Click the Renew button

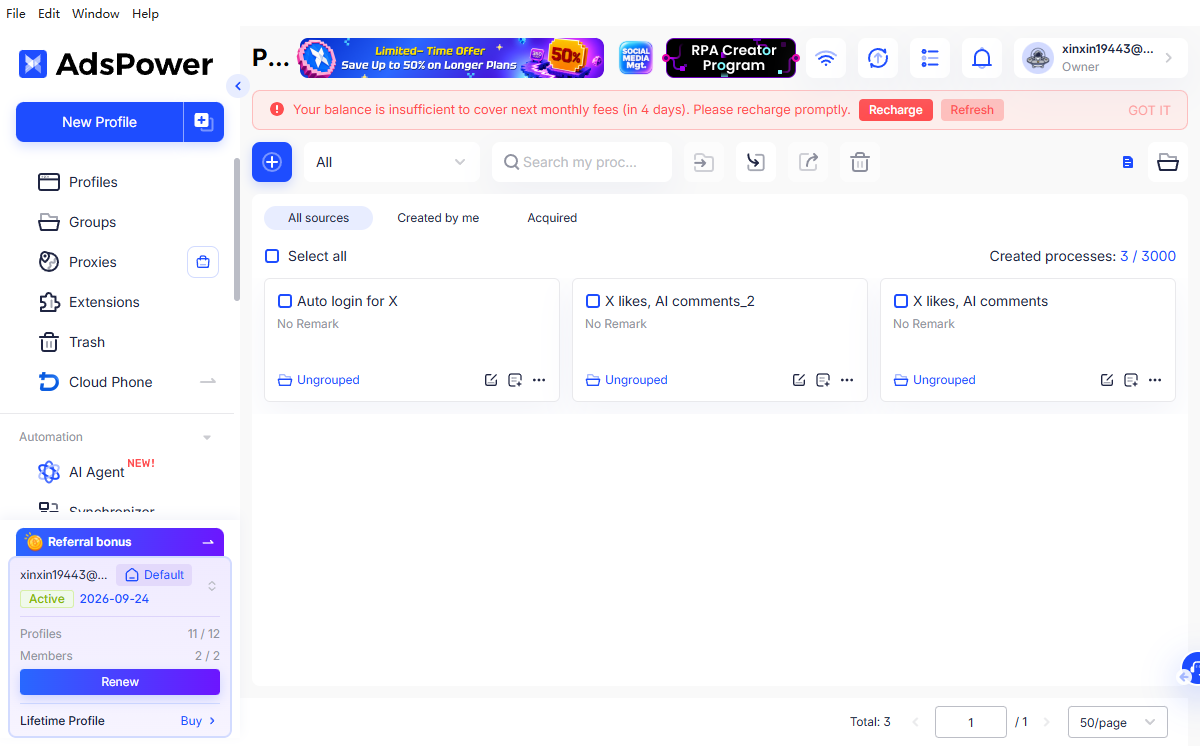coord(120,682)
